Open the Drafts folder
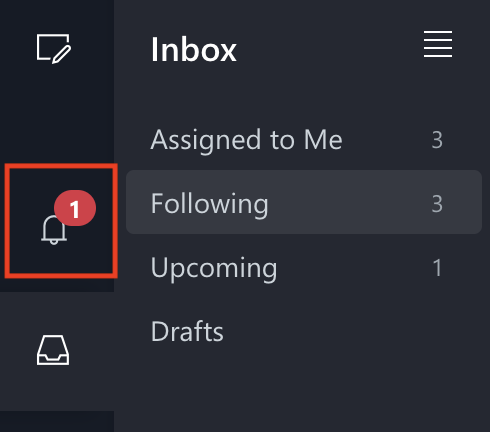This screenshot has height=432, width=490. click(304, 331)
